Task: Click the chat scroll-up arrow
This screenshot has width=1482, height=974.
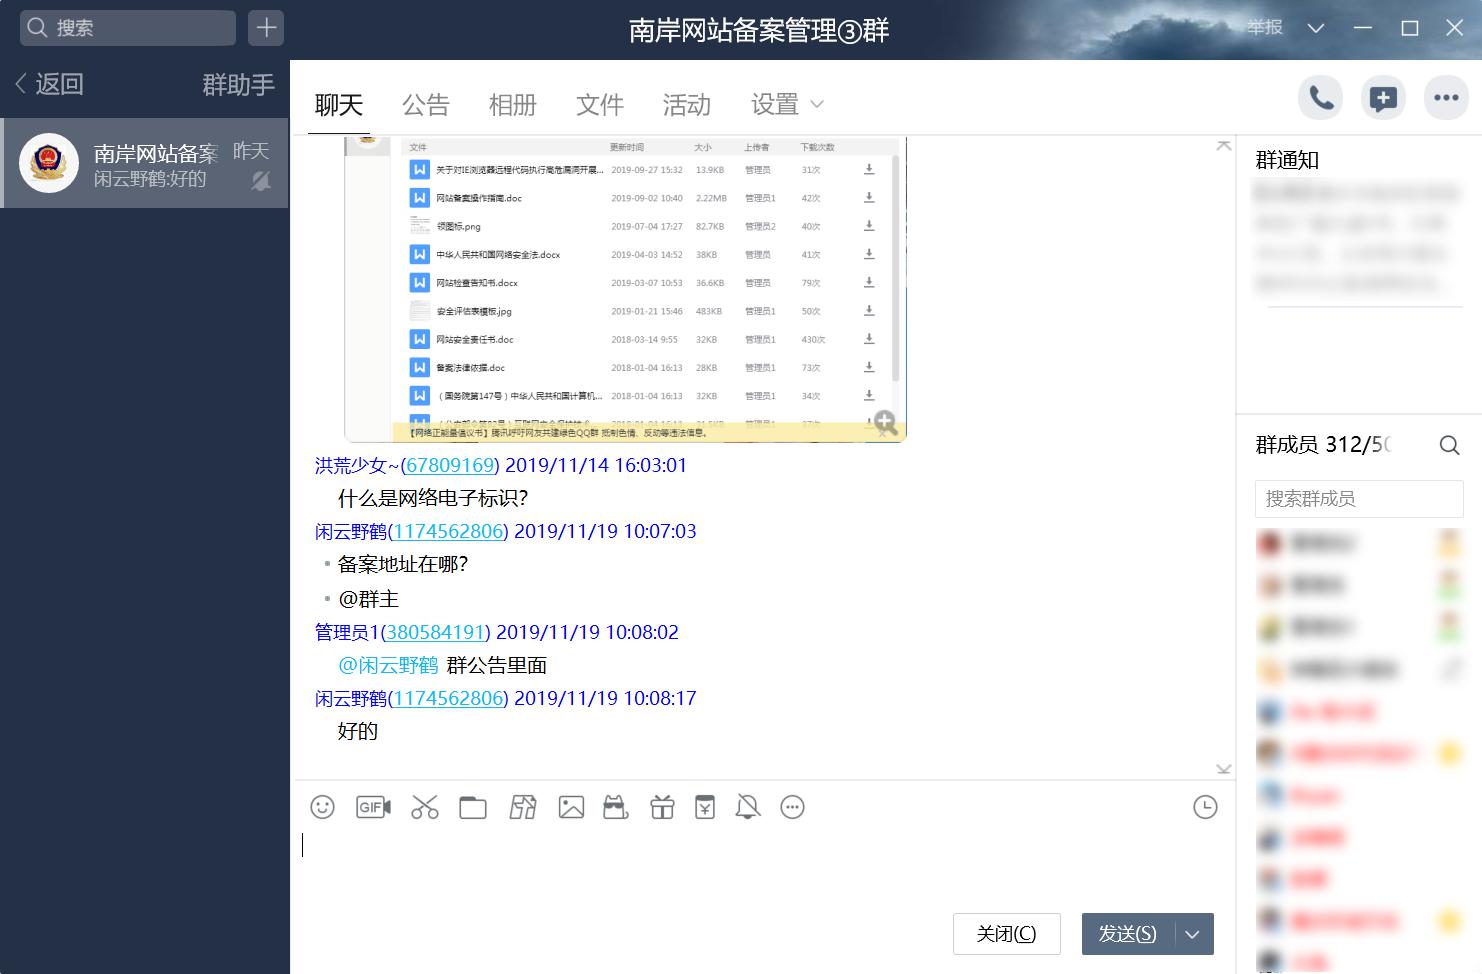Action: 1224,146
